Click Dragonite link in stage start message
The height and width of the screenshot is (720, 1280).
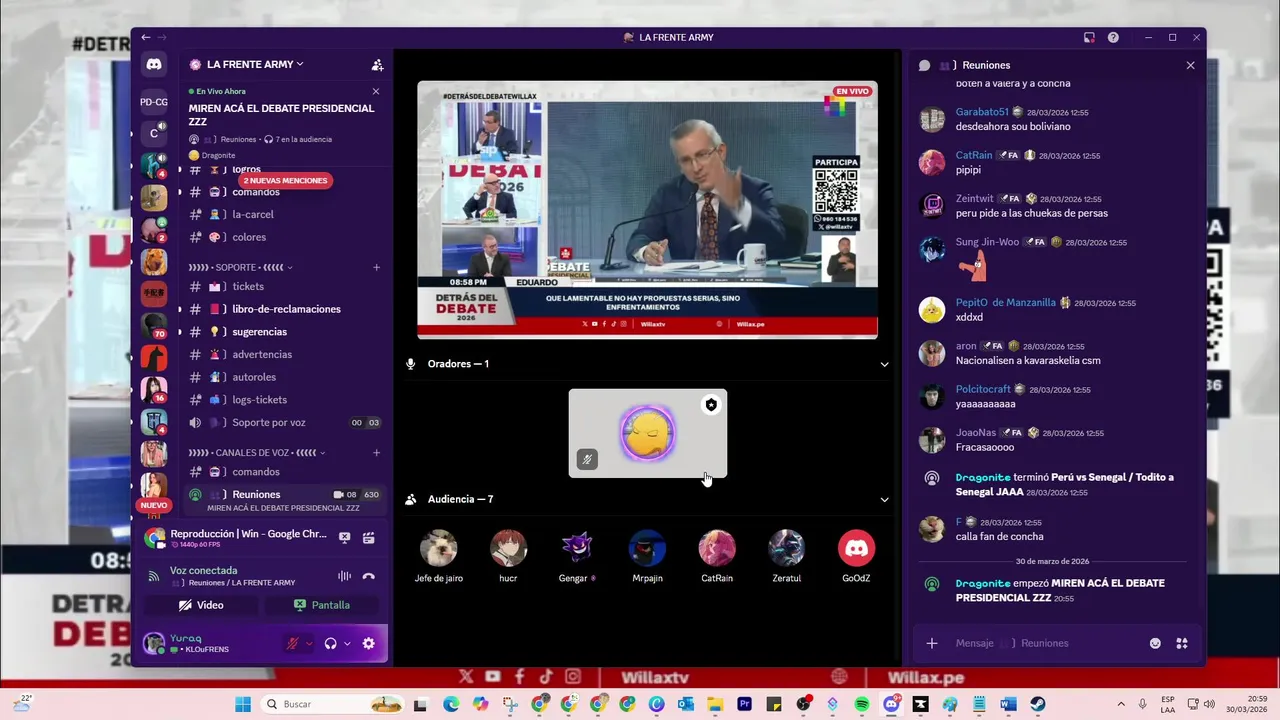(983, 583)
